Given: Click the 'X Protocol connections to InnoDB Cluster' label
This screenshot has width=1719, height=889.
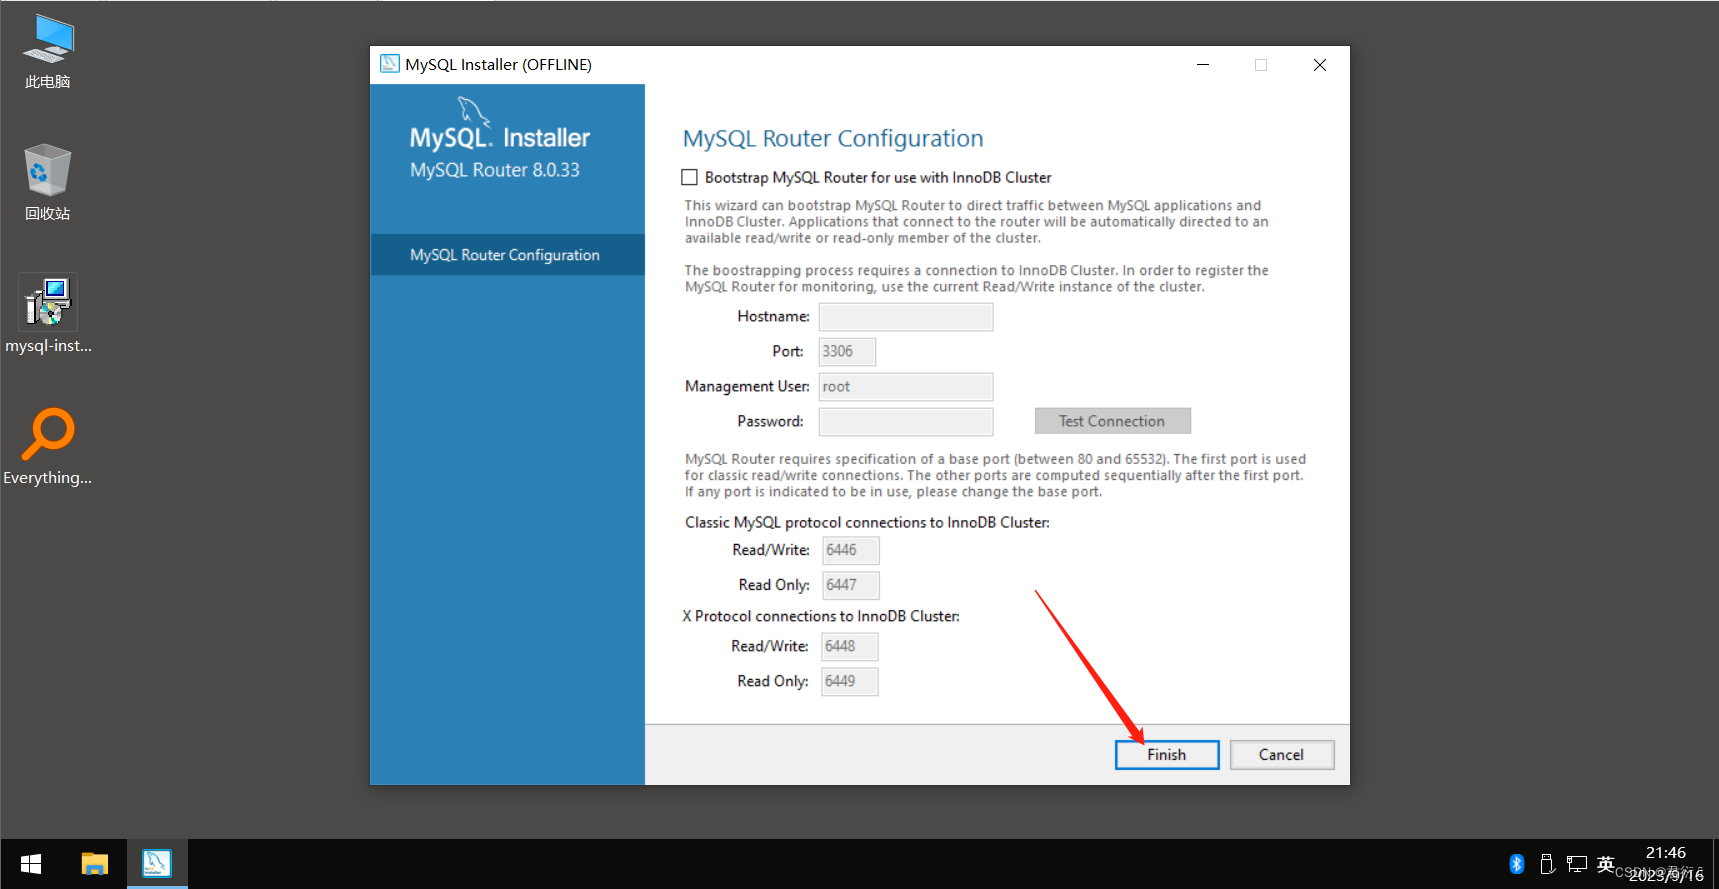Looking at the screenshot, I should click(x=821, y=616).
